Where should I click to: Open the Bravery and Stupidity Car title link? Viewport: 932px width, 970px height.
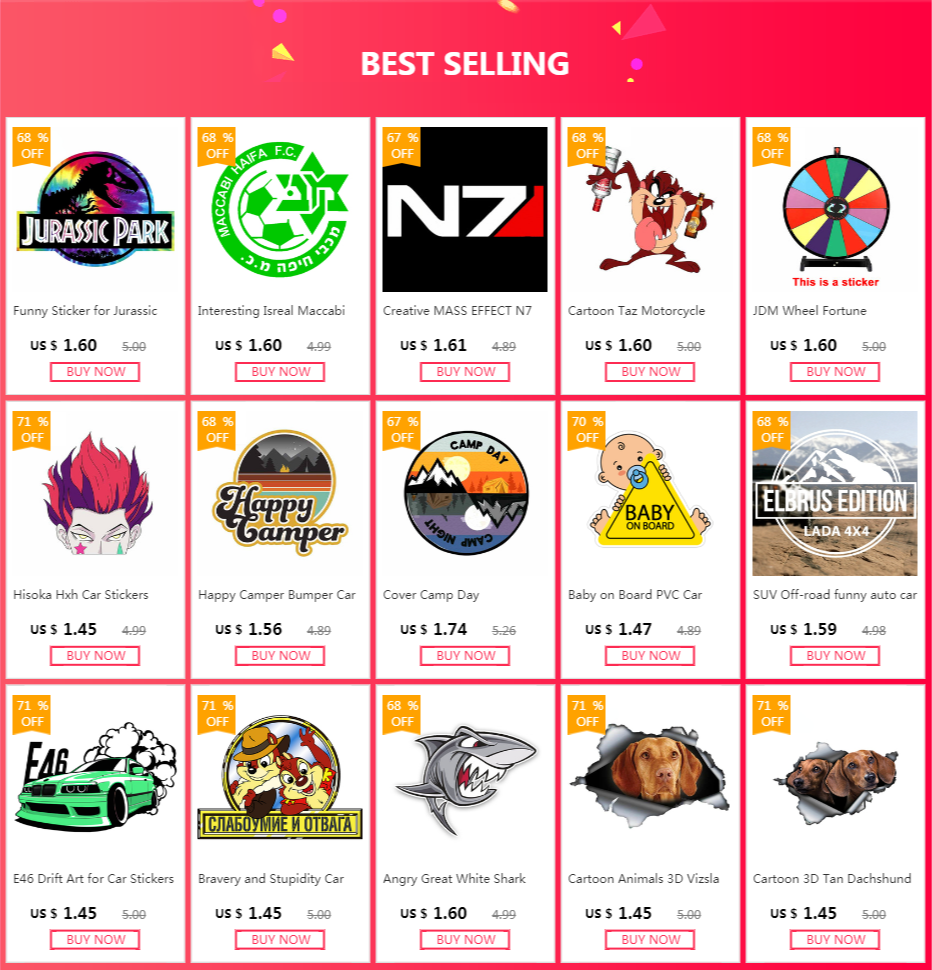pos(271,879)
